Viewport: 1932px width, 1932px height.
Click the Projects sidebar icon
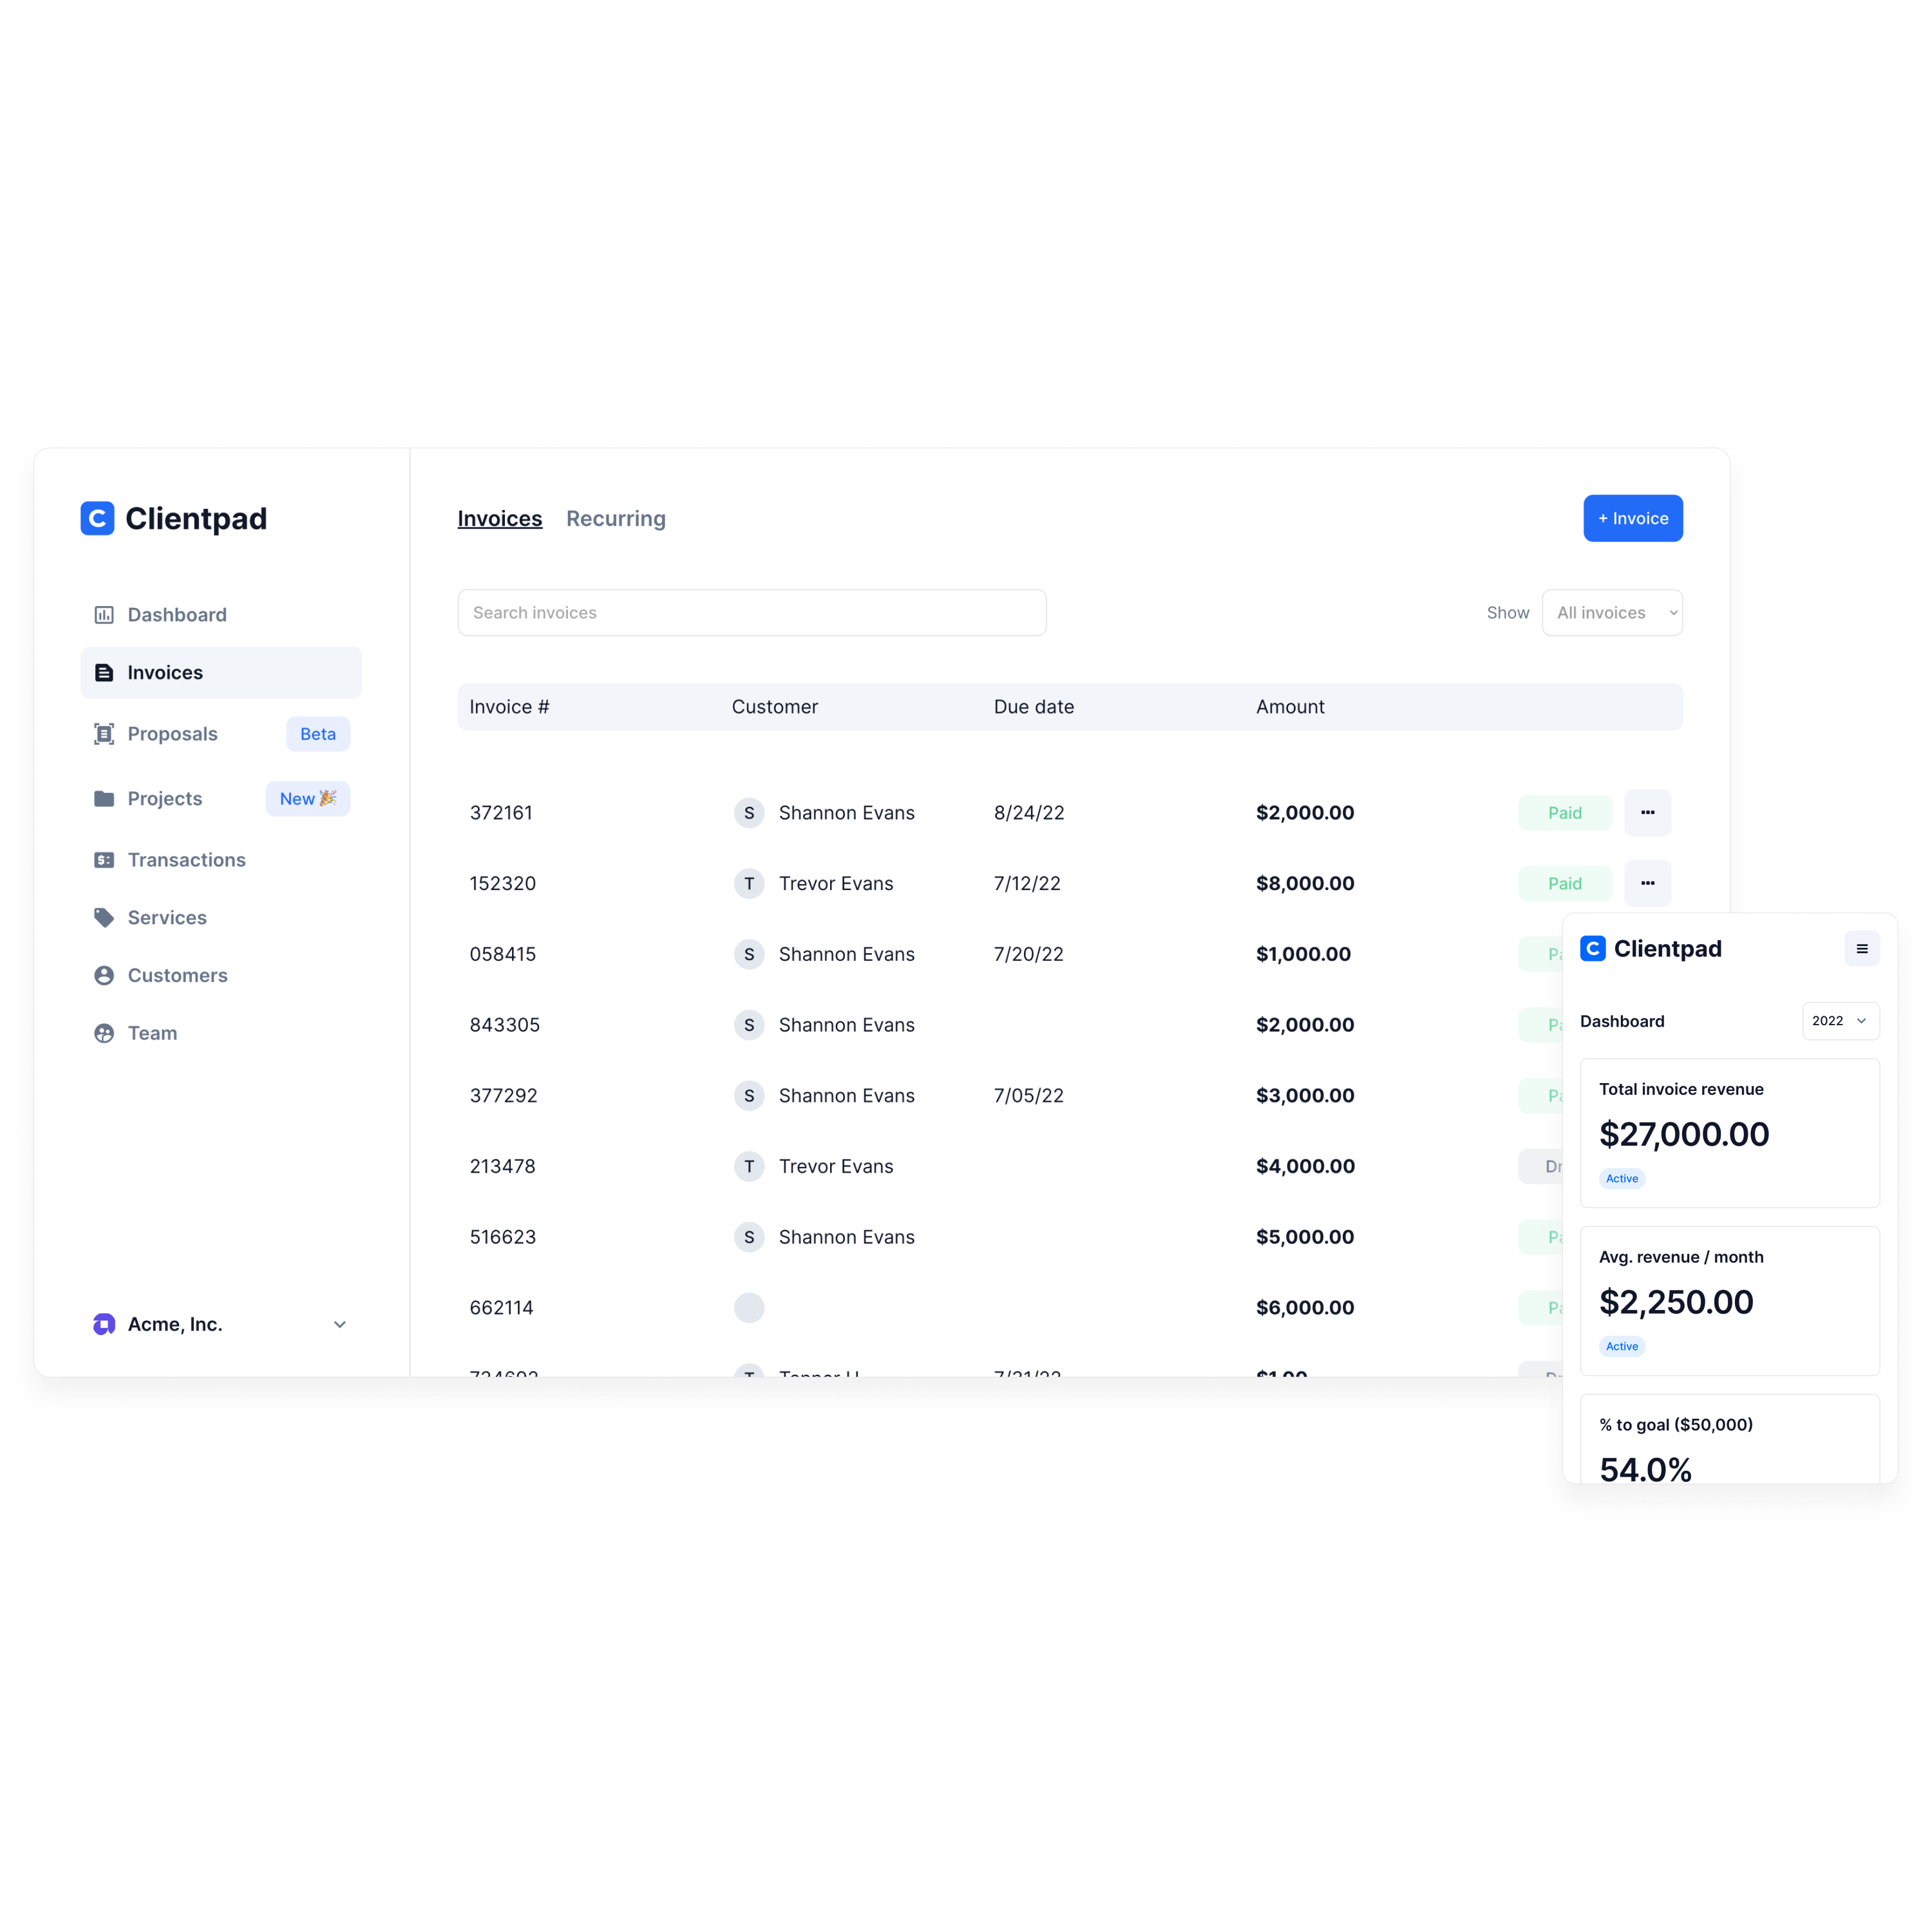coord(101,796)
